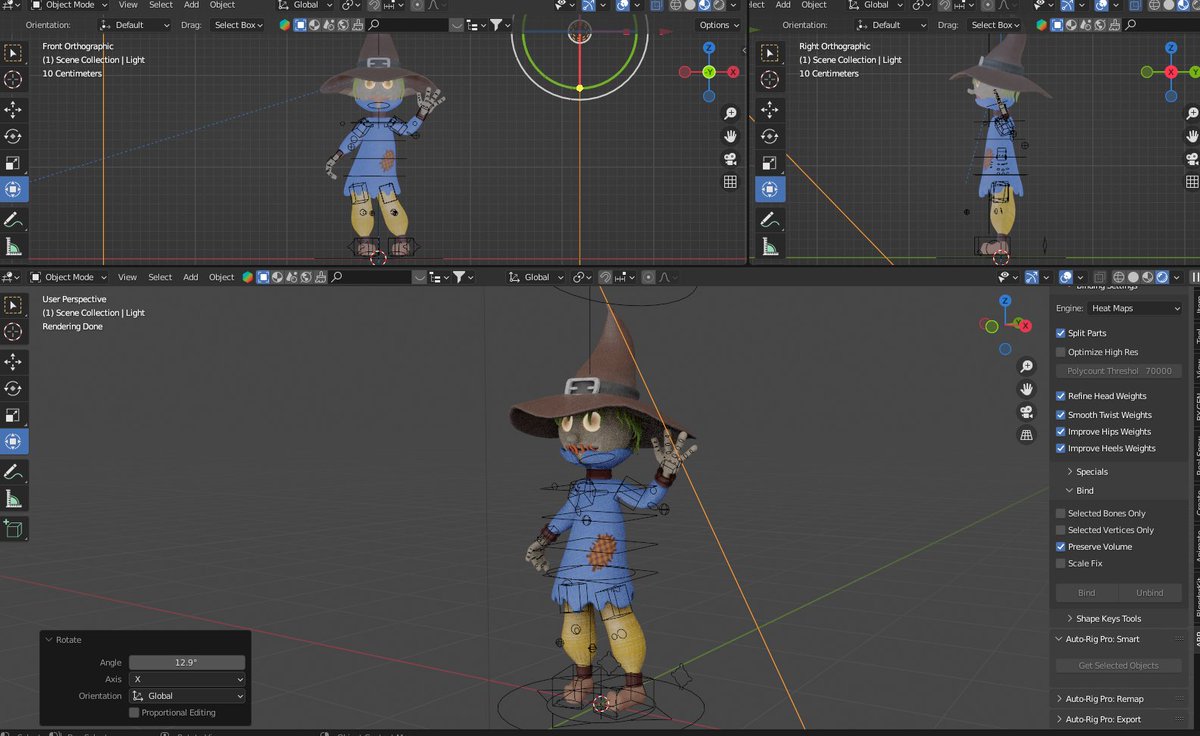
Task: Open View menu in Front Orthographic viewport
Action: (x=128, y=5)
